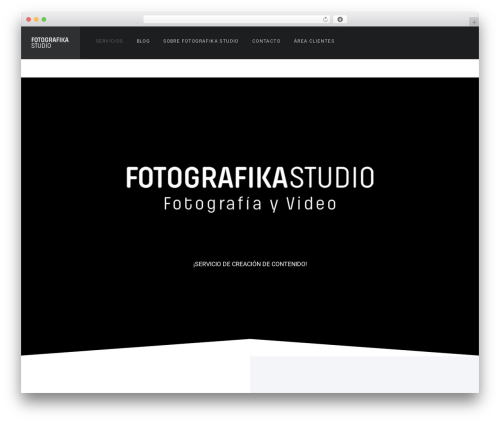Close the browser window with red button

[x=29, y=19]
